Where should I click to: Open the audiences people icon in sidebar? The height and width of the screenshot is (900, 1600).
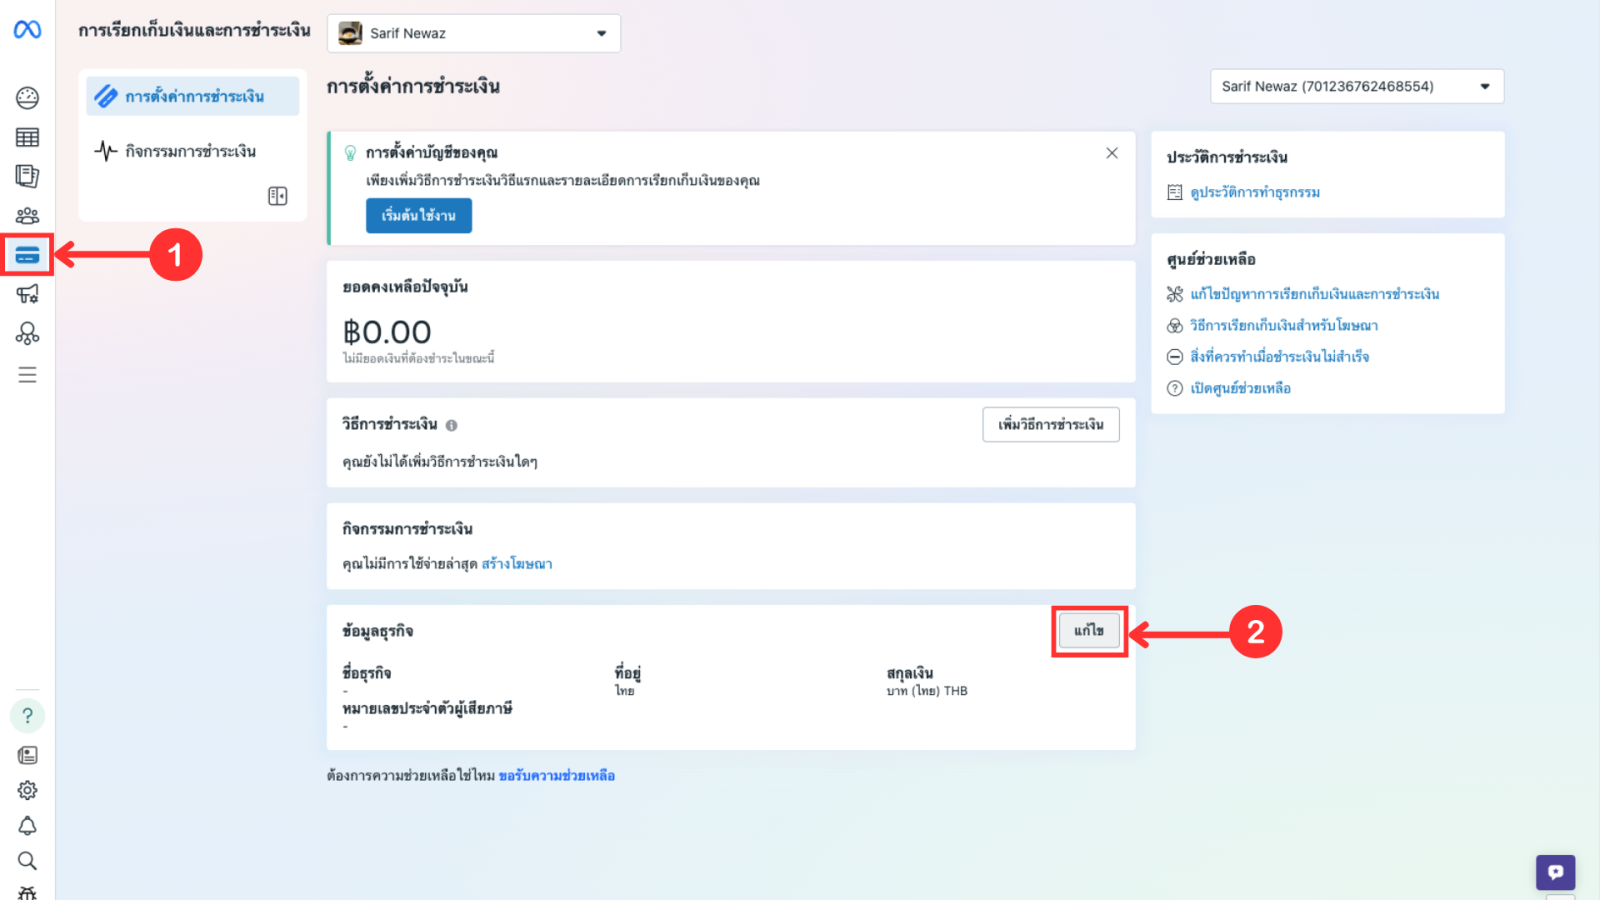tap(27, 215)
